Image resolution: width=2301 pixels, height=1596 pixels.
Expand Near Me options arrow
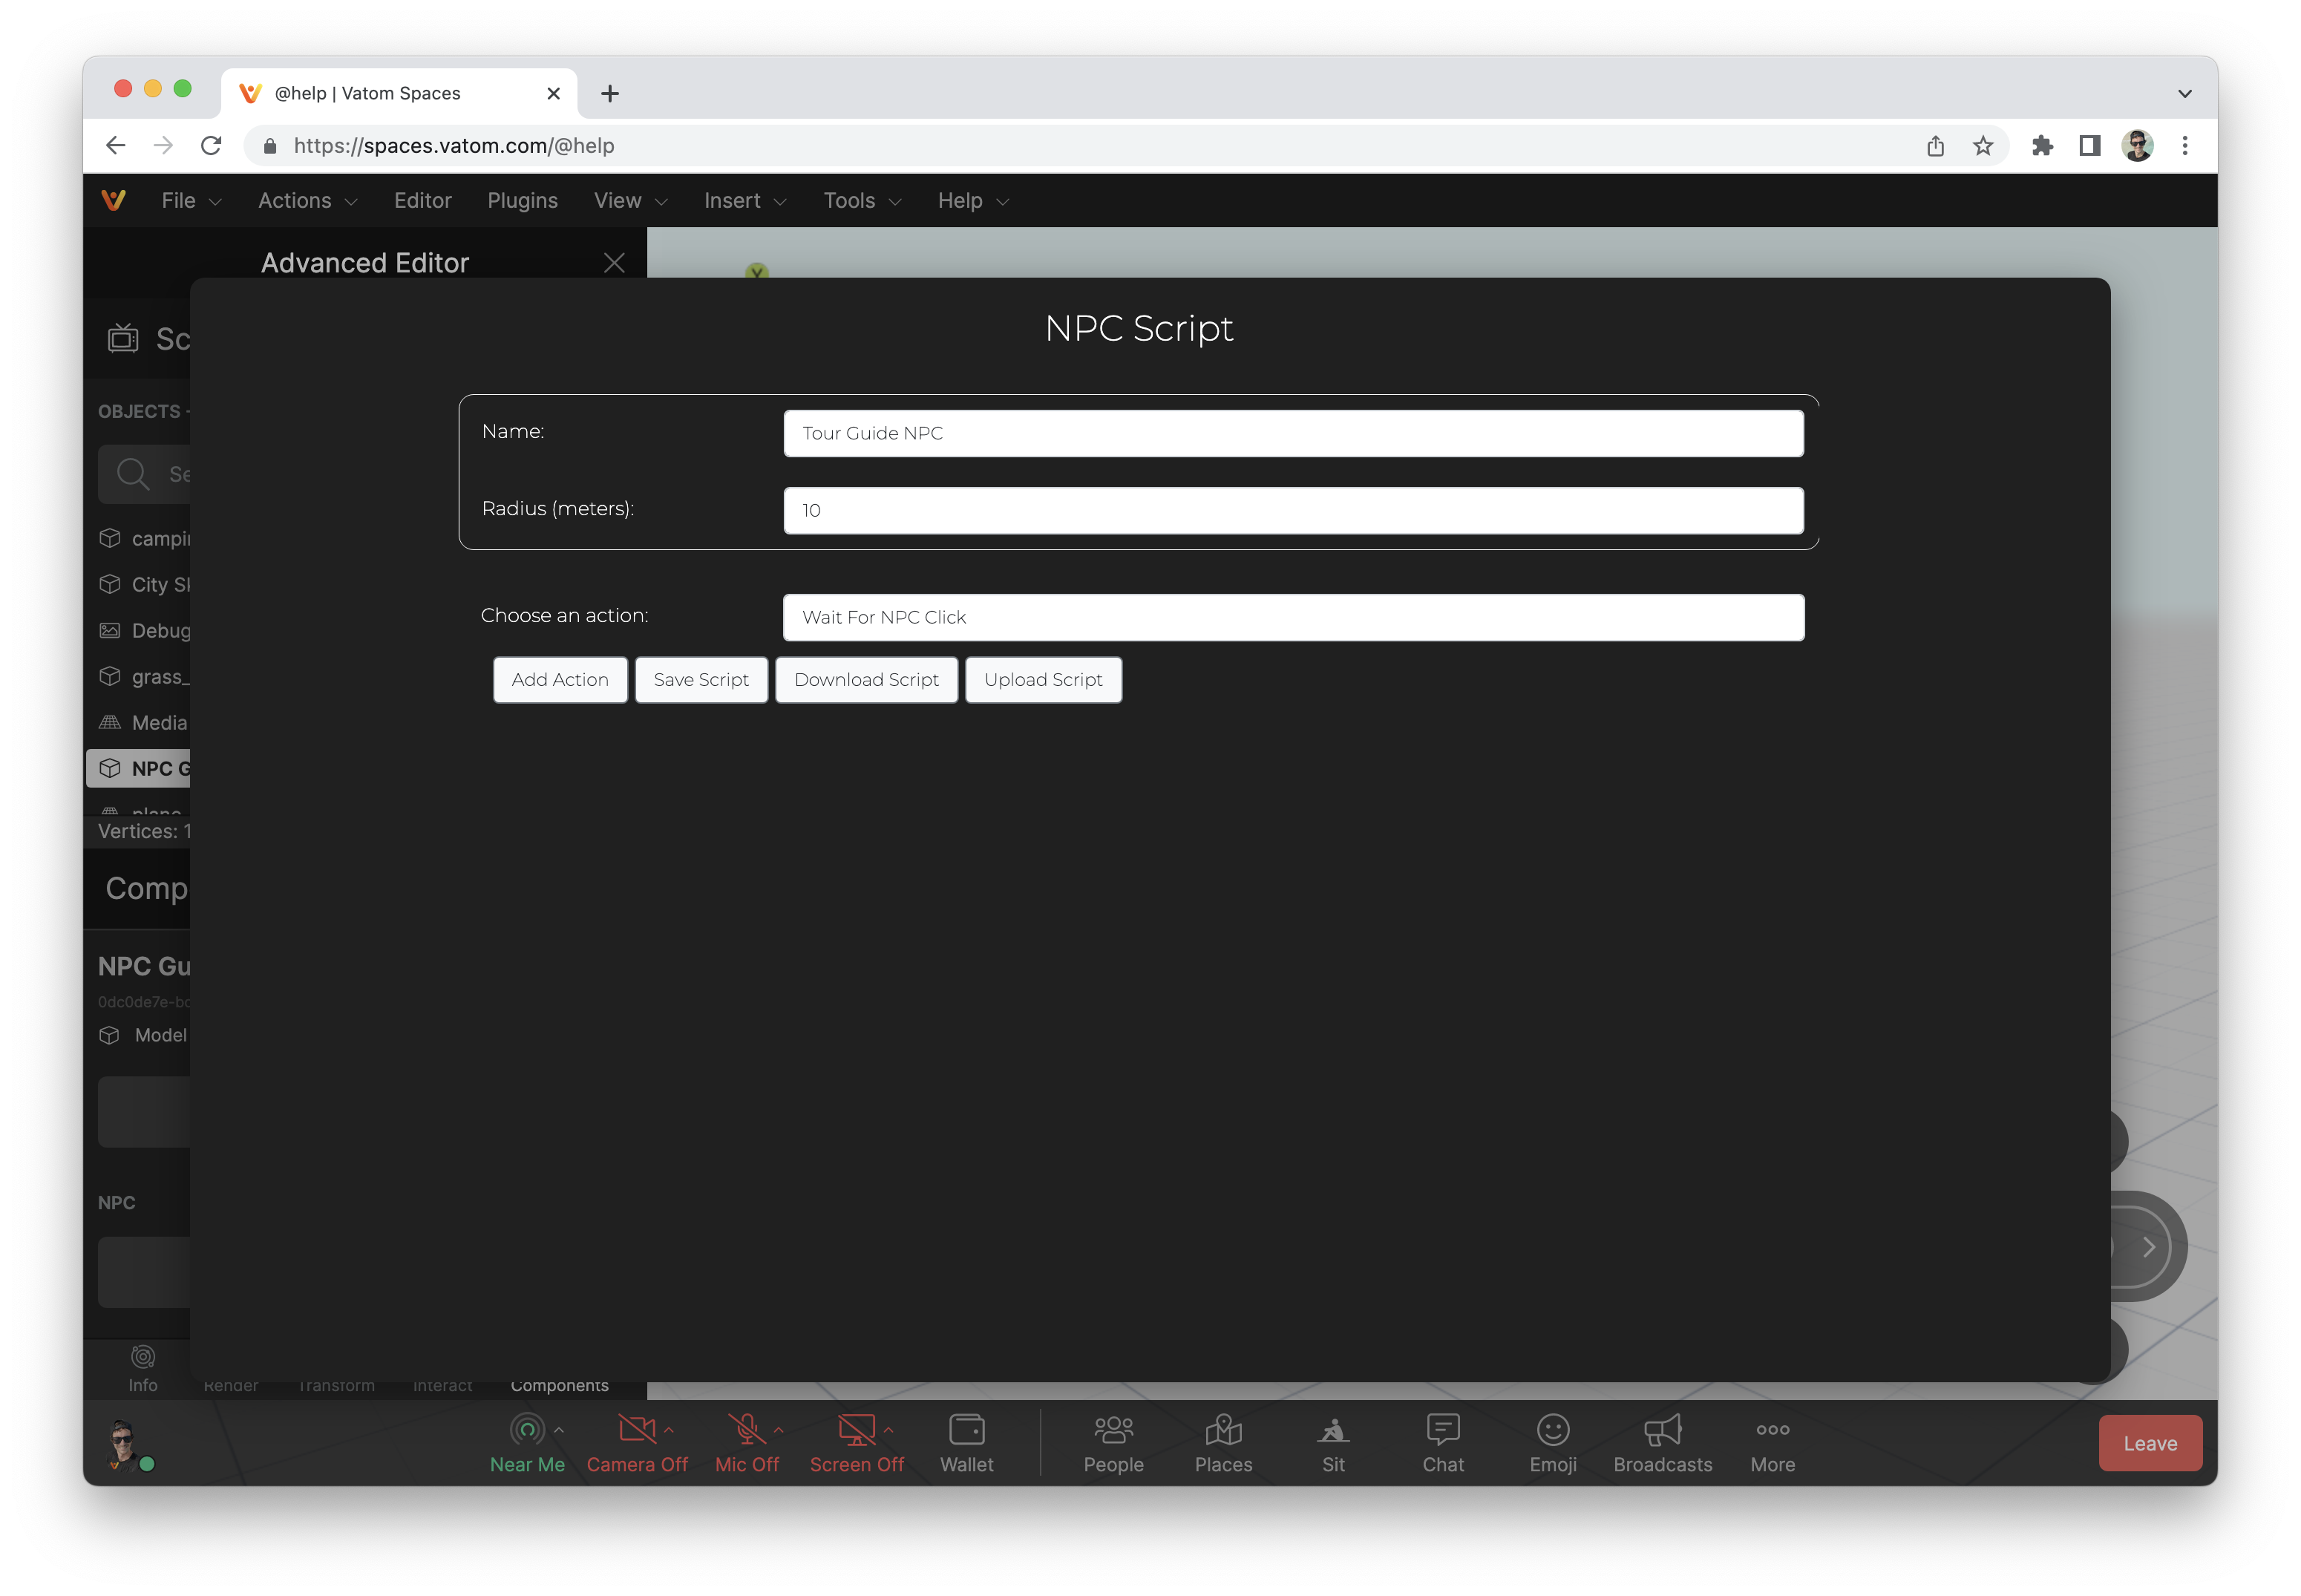pos(559,1430)
